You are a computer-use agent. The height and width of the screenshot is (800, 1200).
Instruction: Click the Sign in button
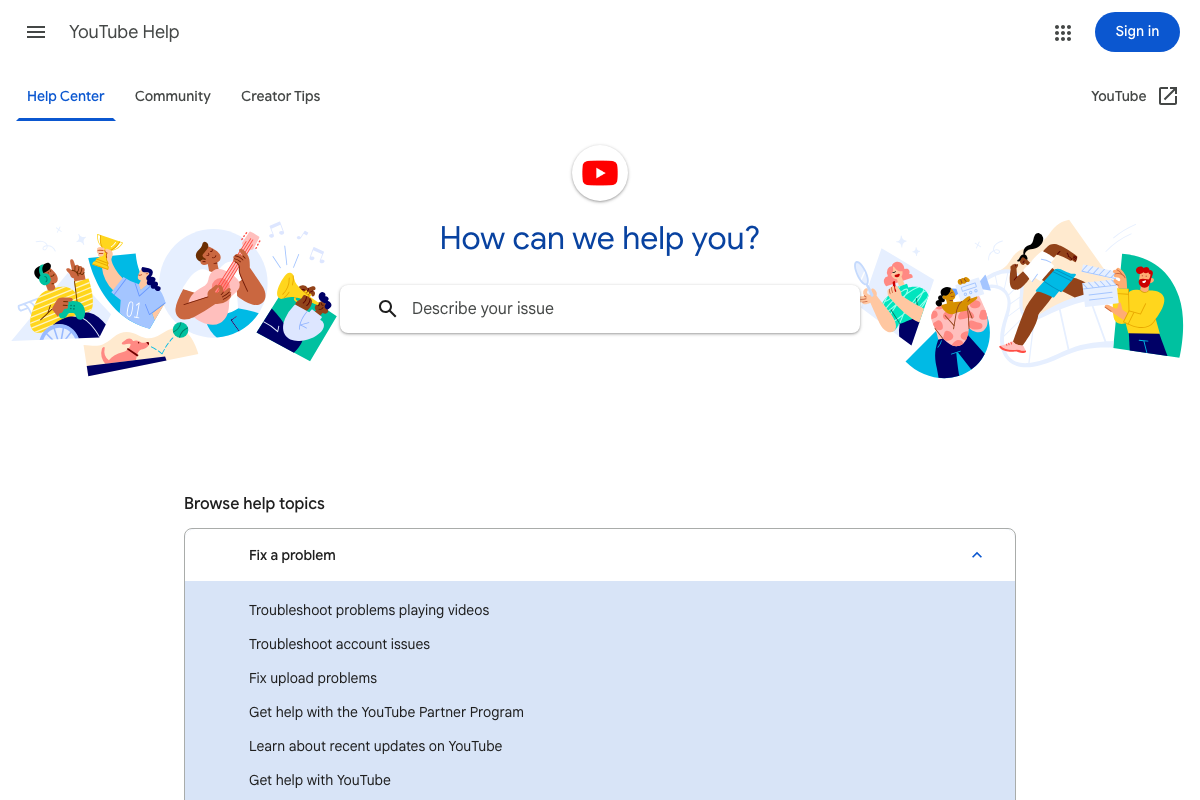point(1137,32)
